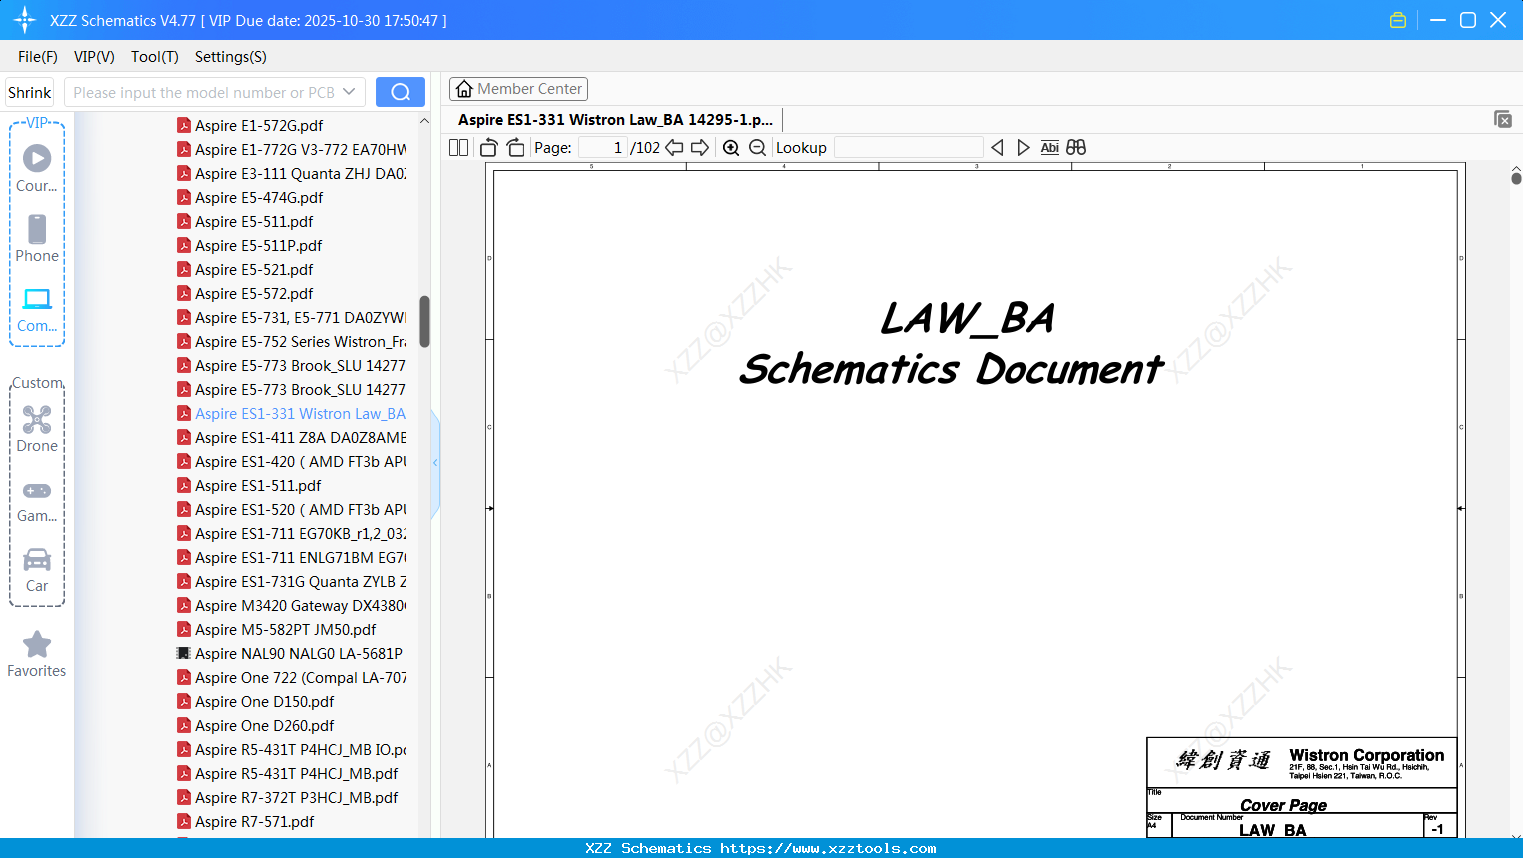Open the Member Center
Viewport: 1523px width, 858px height.
518,89
